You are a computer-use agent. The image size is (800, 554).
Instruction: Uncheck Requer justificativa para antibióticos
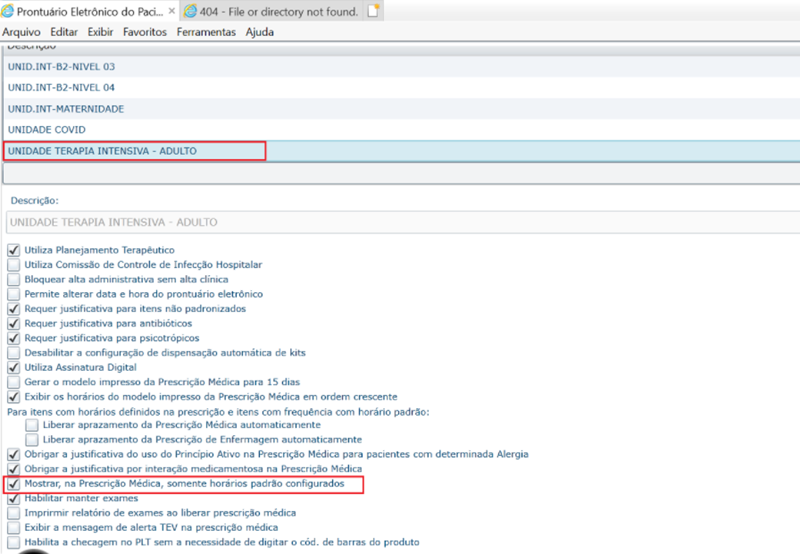[14, 324]
